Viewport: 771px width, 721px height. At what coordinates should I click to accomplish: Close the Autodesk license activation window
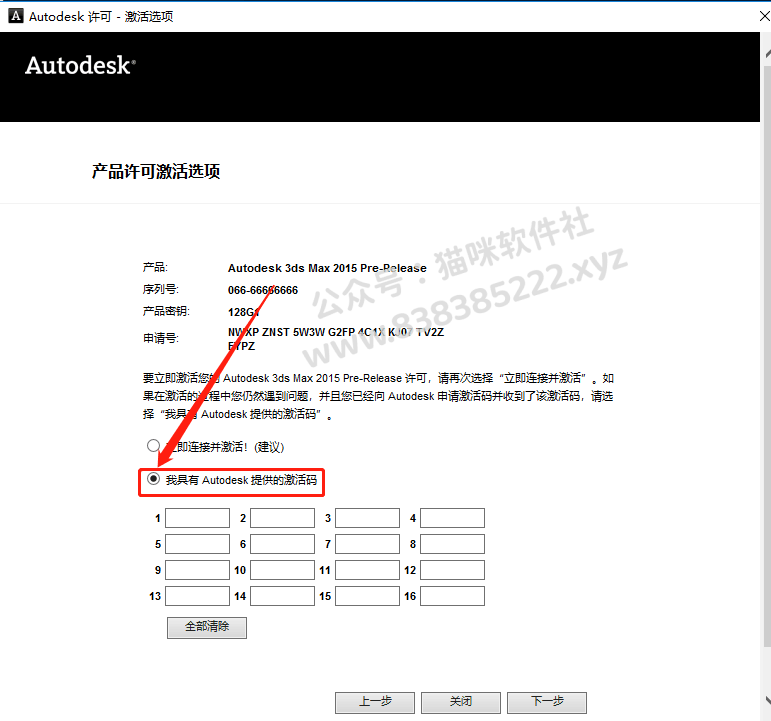tap(764, 16)
